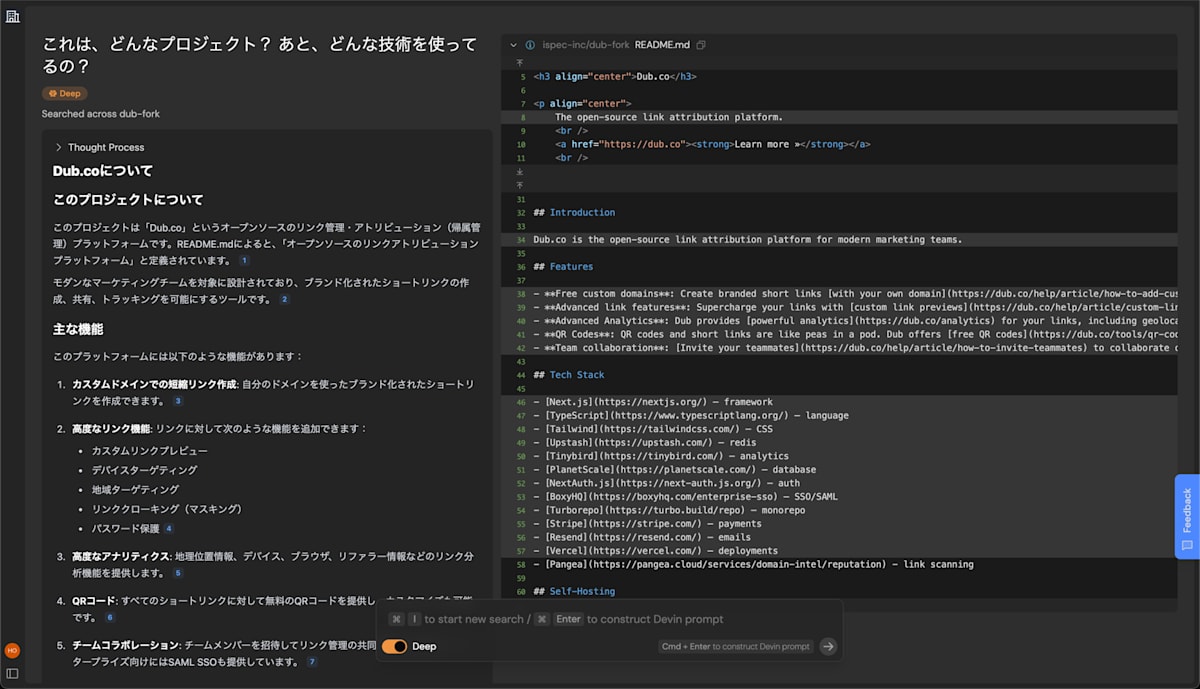The width and height of the screenshot is (1200, 689).
Task: Click the heading このプロジェクトについて
Action: pos(128,200)
